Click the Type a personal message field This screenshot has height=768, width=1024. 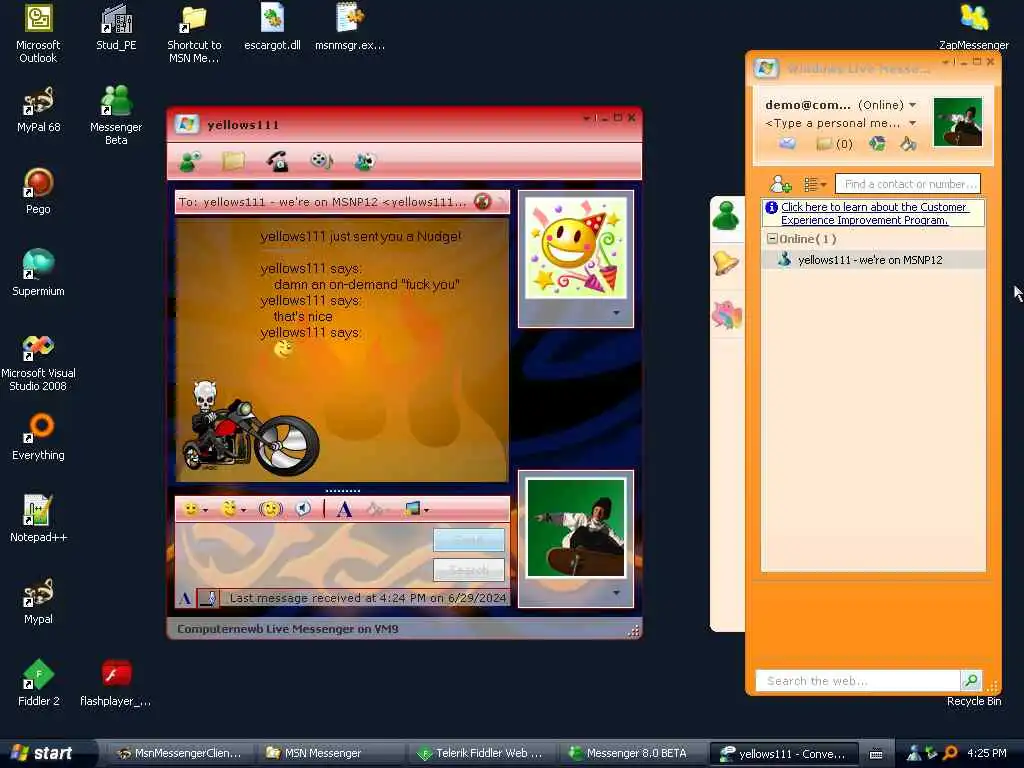tap(832, 123)
